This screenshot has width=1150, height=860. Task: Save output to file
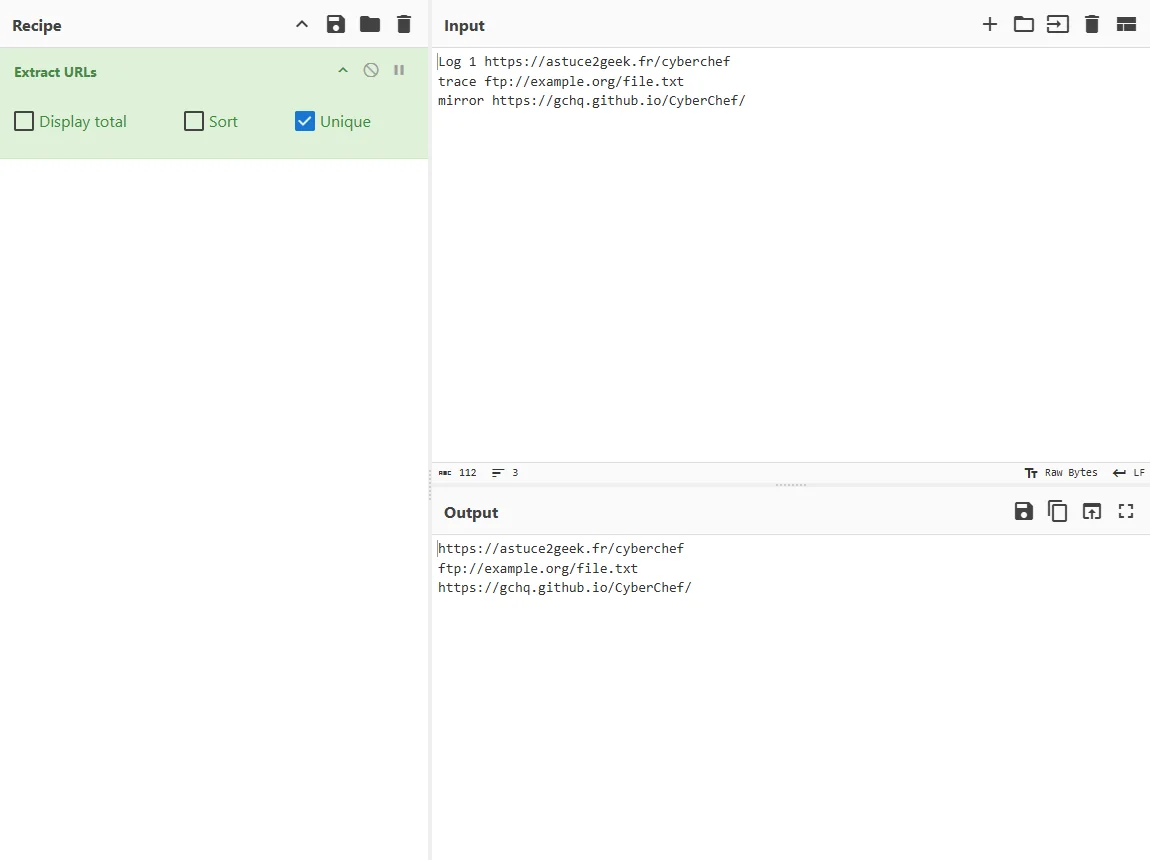click(x=1023, y=511)
